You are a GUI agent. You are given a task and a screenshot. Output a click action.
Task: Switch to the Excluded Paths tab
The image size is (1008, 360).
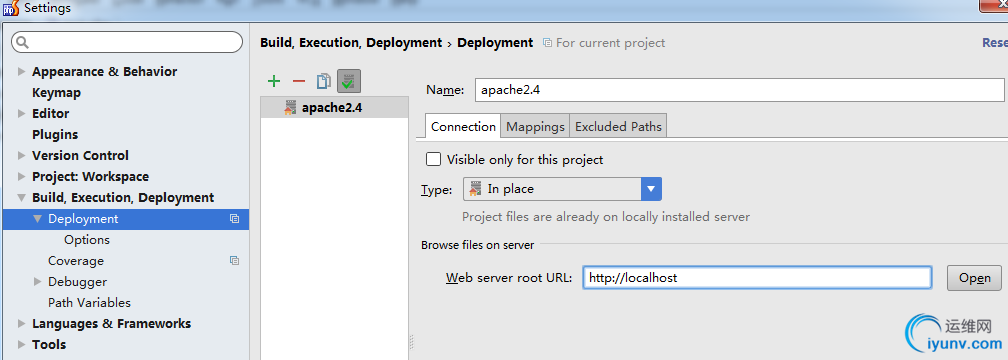coord(618,127)
